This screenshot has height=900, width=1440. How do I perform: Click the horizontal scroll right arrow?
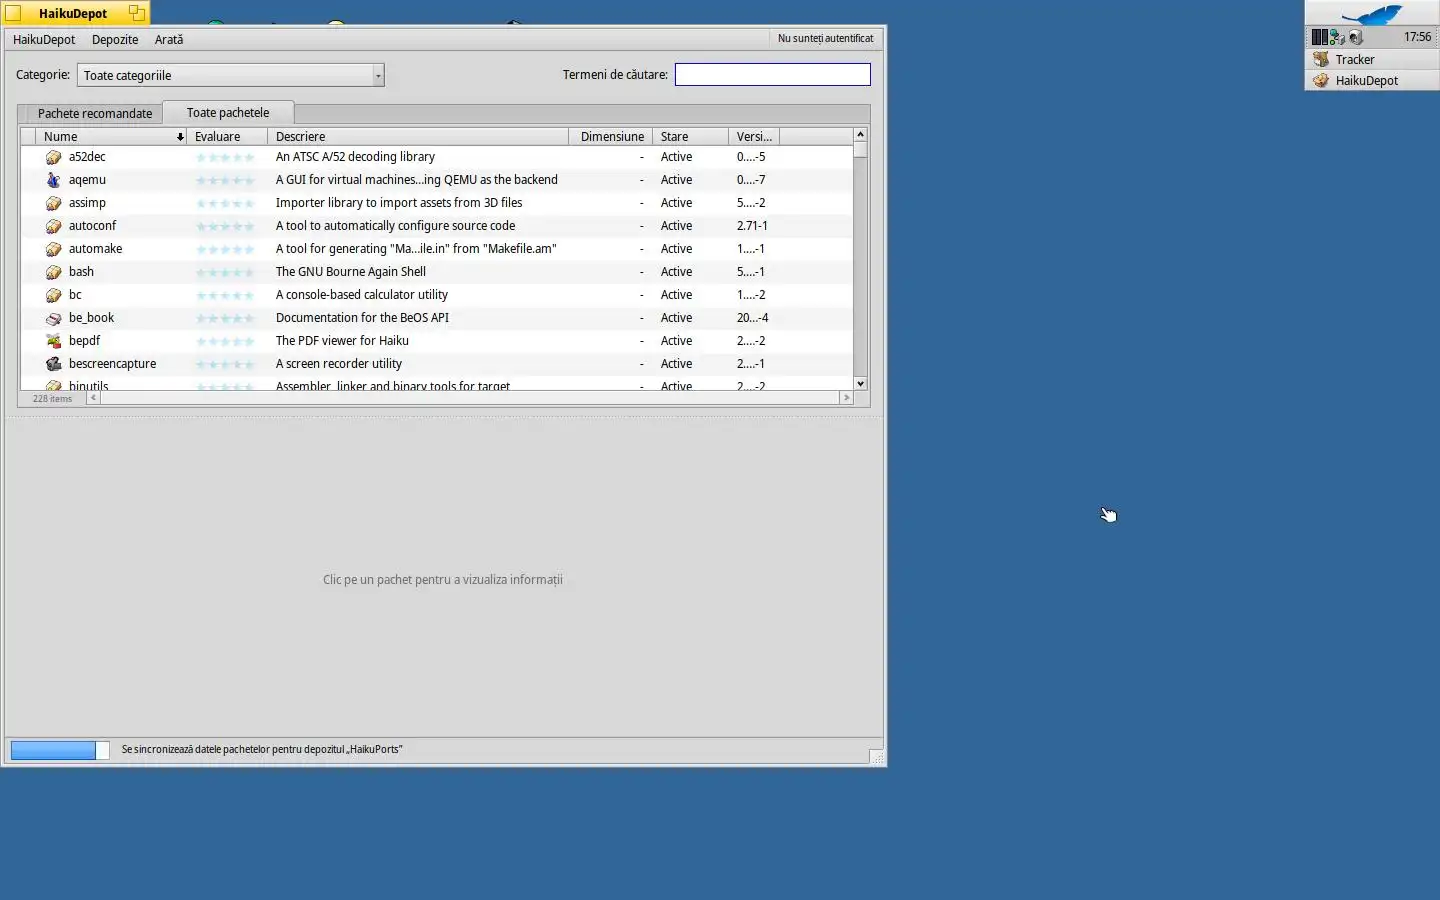pyautogui.click(x=846, y=398)
